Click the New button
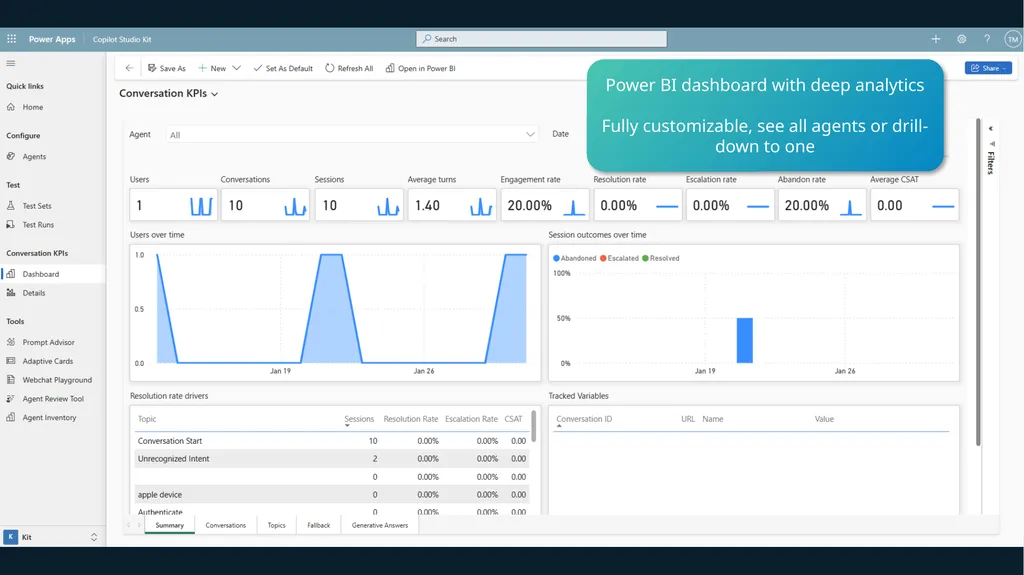 pyautogui.click(x=212, y=68)
